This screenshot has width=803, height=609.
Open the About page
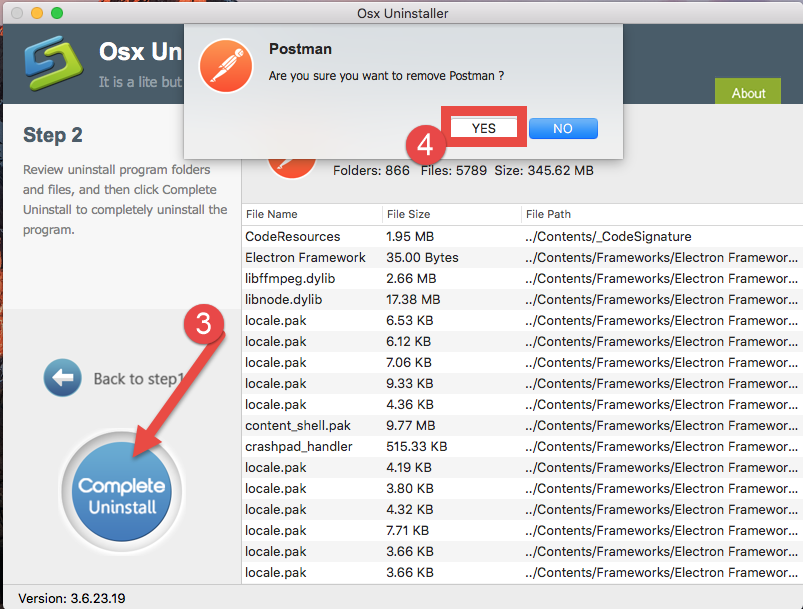point(747,92)
